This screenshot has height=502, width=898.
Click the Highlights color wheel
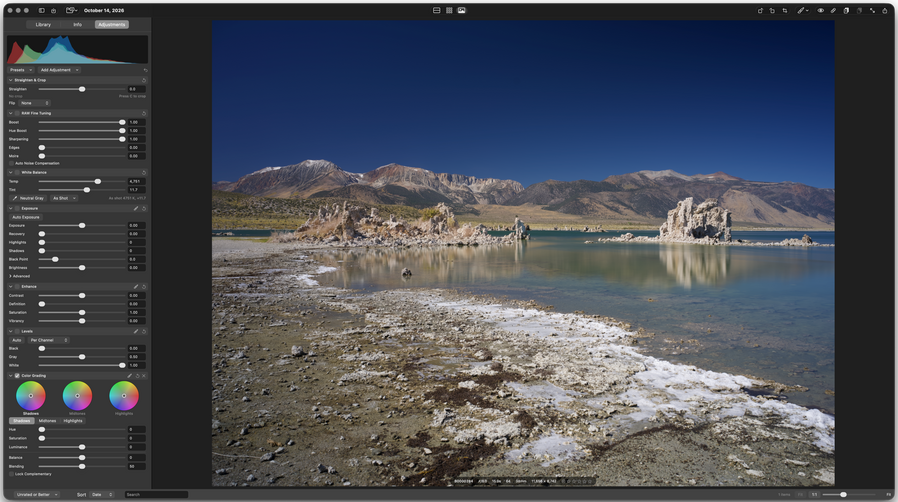(124, 396)
